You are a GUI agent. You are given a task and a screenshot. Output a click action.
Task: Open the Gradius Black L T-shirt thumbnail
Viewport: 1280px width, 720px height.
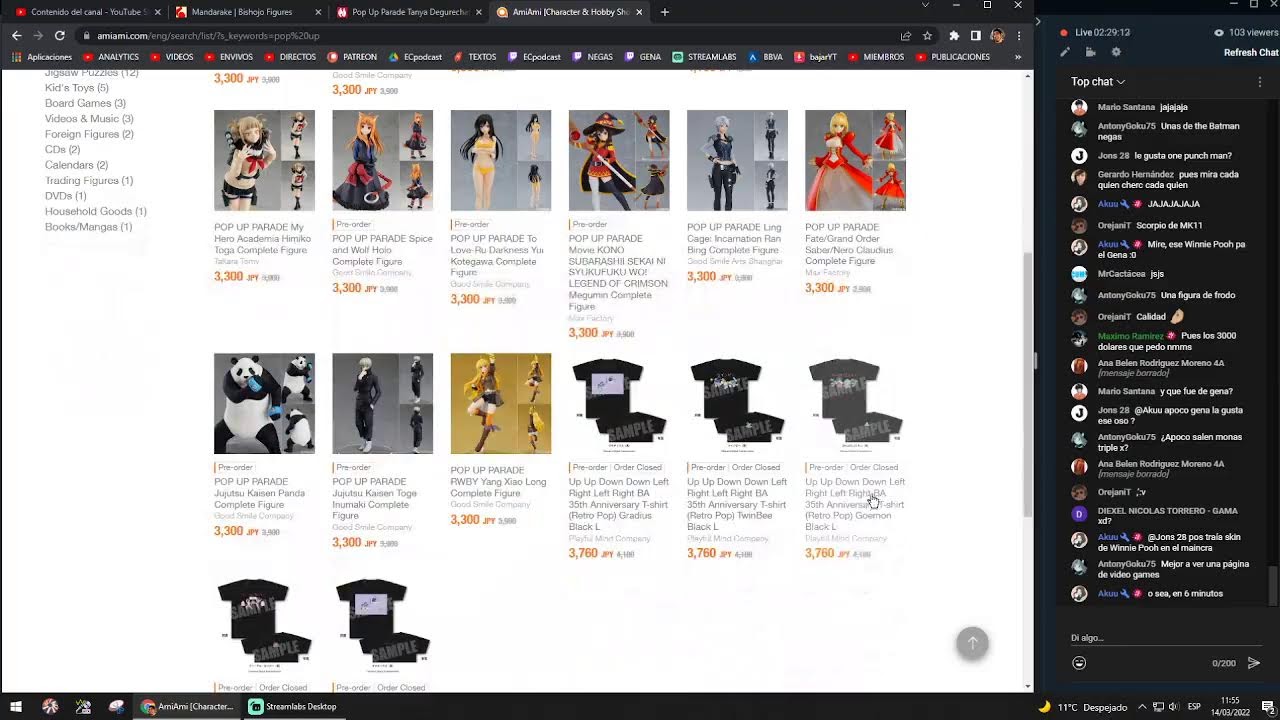(619, 404)
